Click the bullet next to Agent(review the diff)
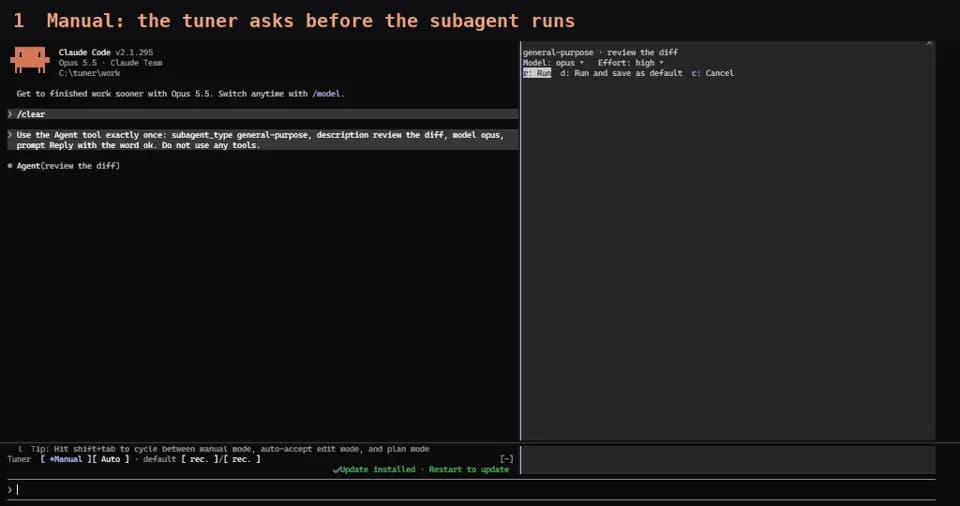Image resolution: width=960 pixels, height=506 pixels. (x=10, y=166)
